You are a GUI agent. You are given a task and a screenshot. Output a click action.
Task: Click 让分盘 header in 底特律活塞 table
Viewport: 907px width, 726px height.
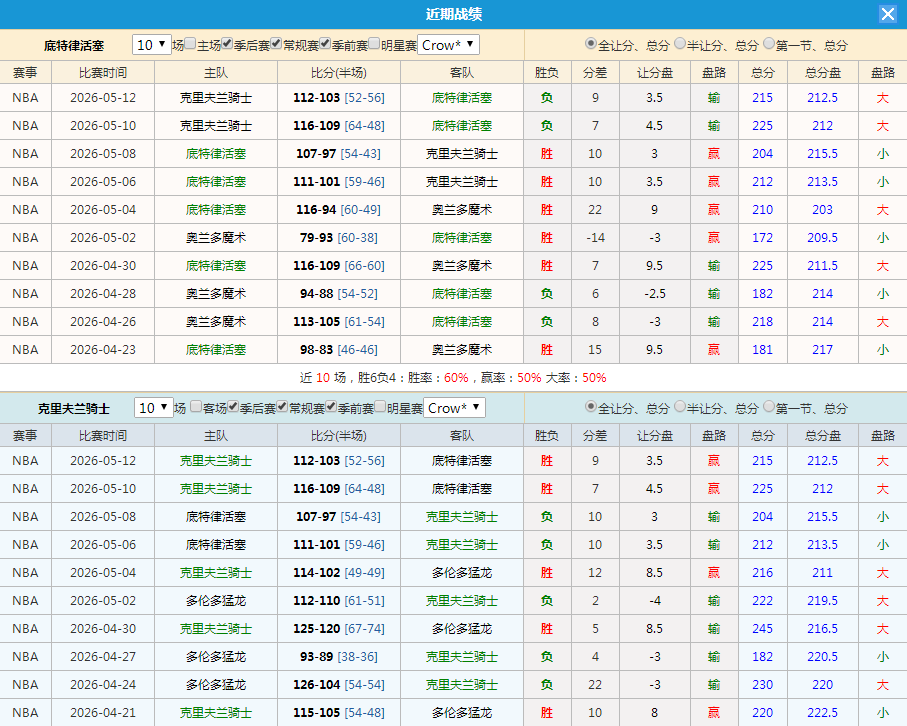655,73
